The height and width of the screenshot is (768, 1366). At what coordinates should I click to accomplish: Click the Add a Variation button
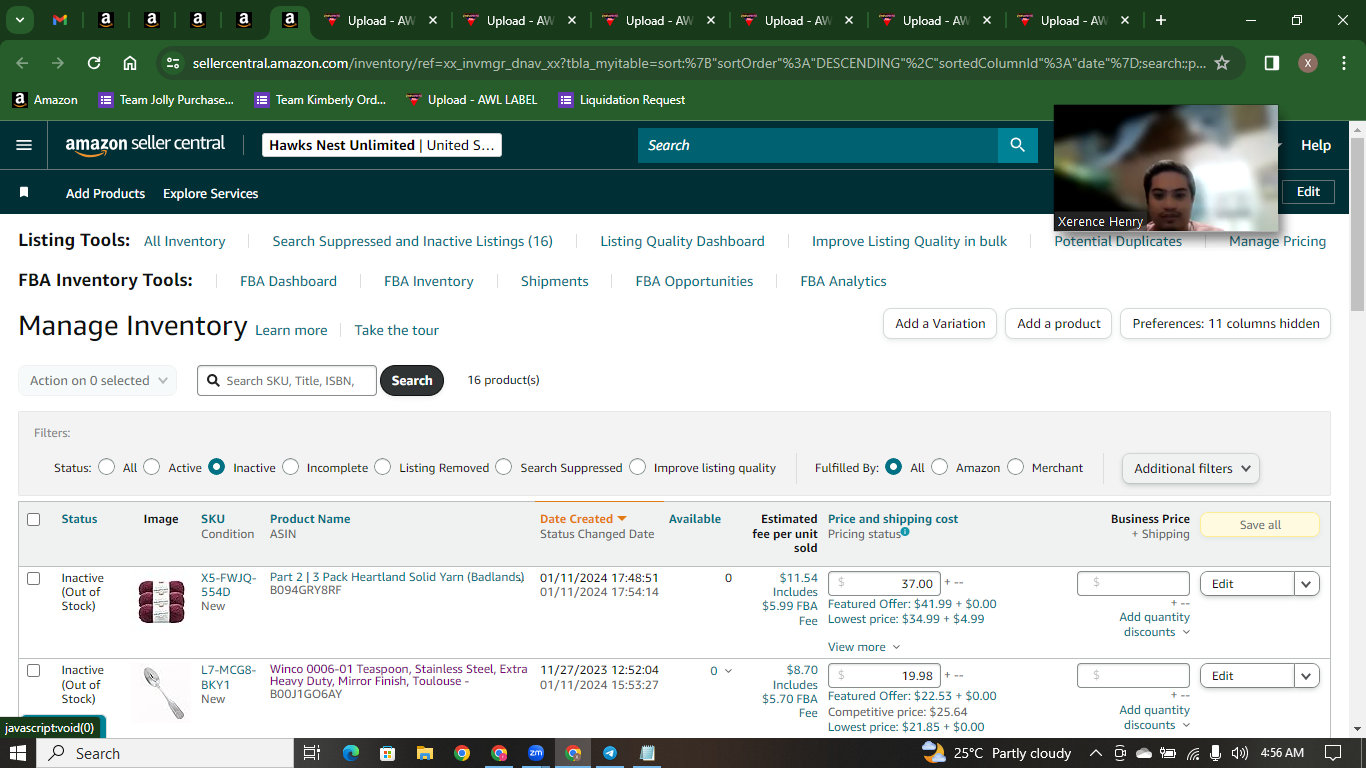point(940,323)
